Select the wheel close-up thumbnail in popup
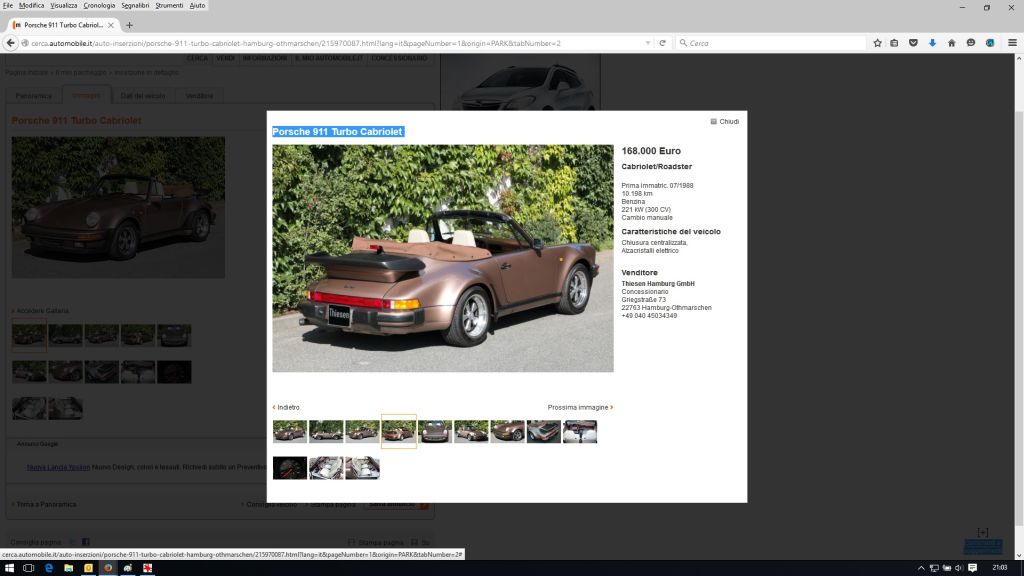The width and height of the screenshot is (1024, 576). point(507,432)
